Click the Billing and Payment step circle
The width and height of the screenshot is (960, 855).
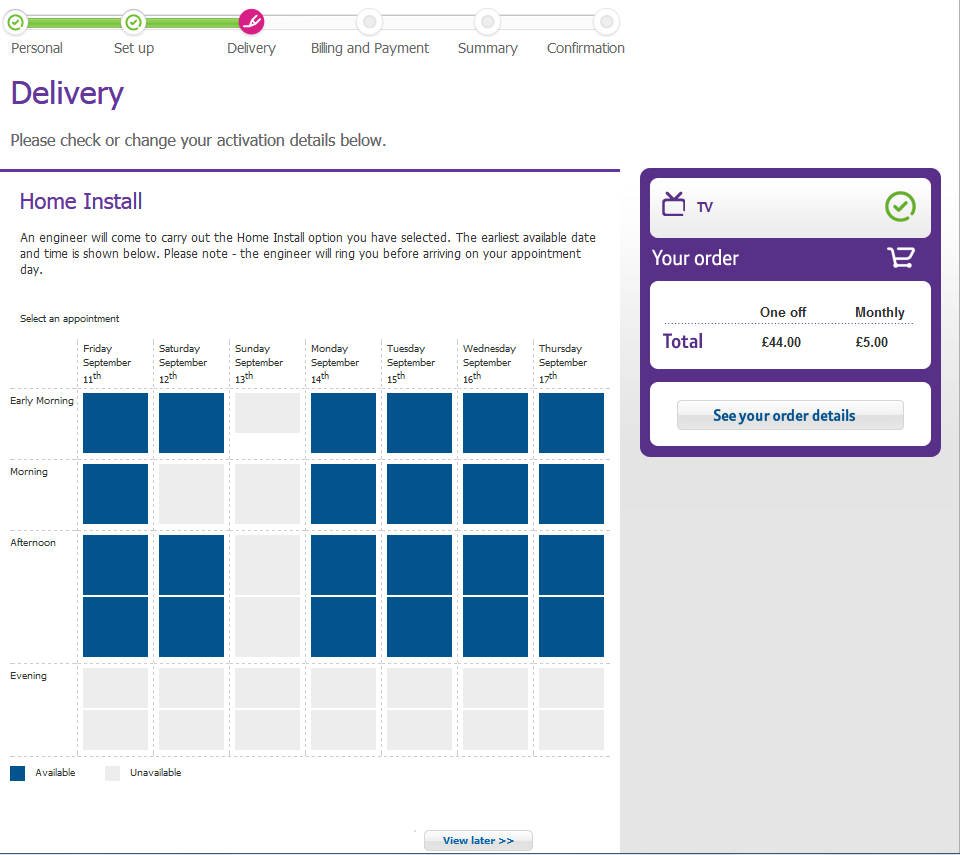pos(370,21)
